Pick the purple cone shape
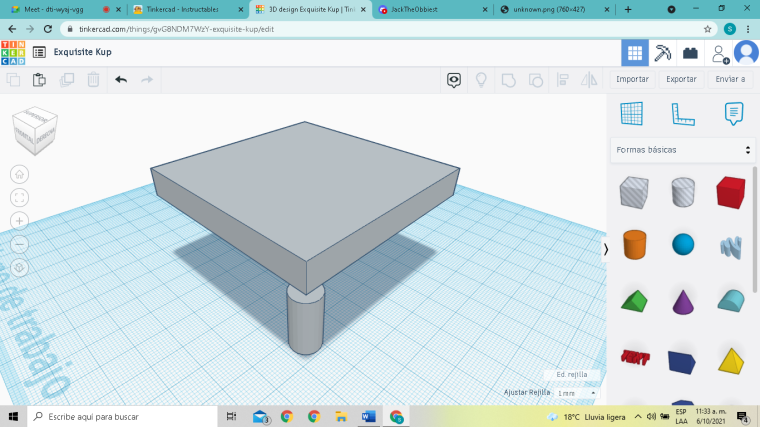Viewport: 760px width, 427px height. click(x=683, y=302)
